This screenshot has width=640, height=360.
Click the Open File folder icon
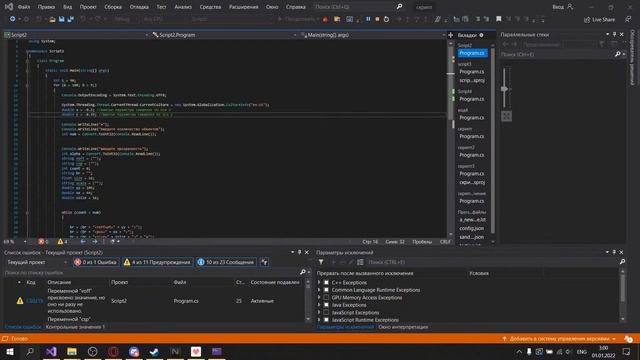click(x=52, y=19)
